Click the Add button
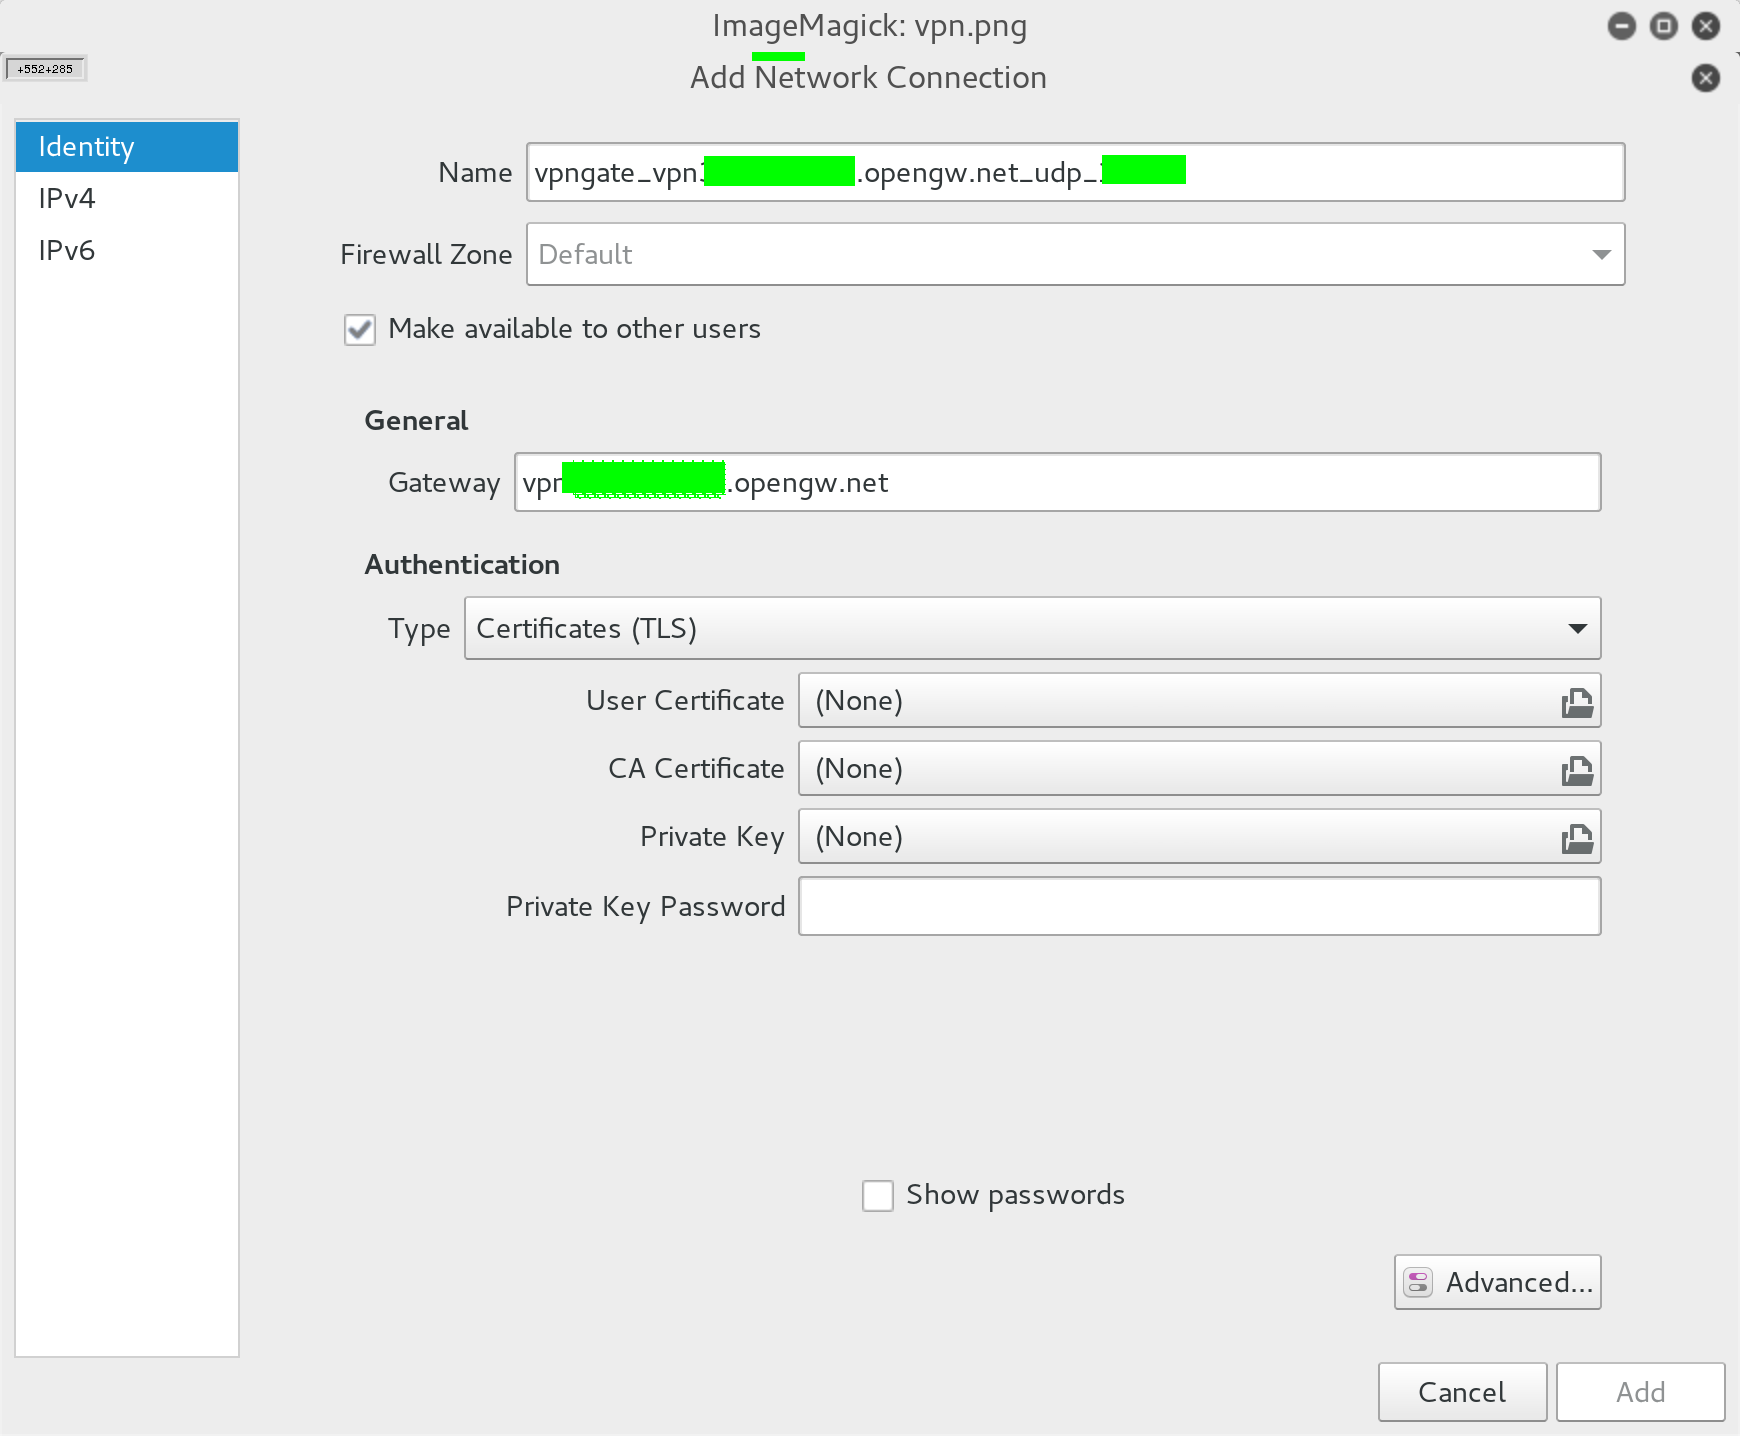The width and height of the screenshot is (1740, 1436). [1640, 1392]
